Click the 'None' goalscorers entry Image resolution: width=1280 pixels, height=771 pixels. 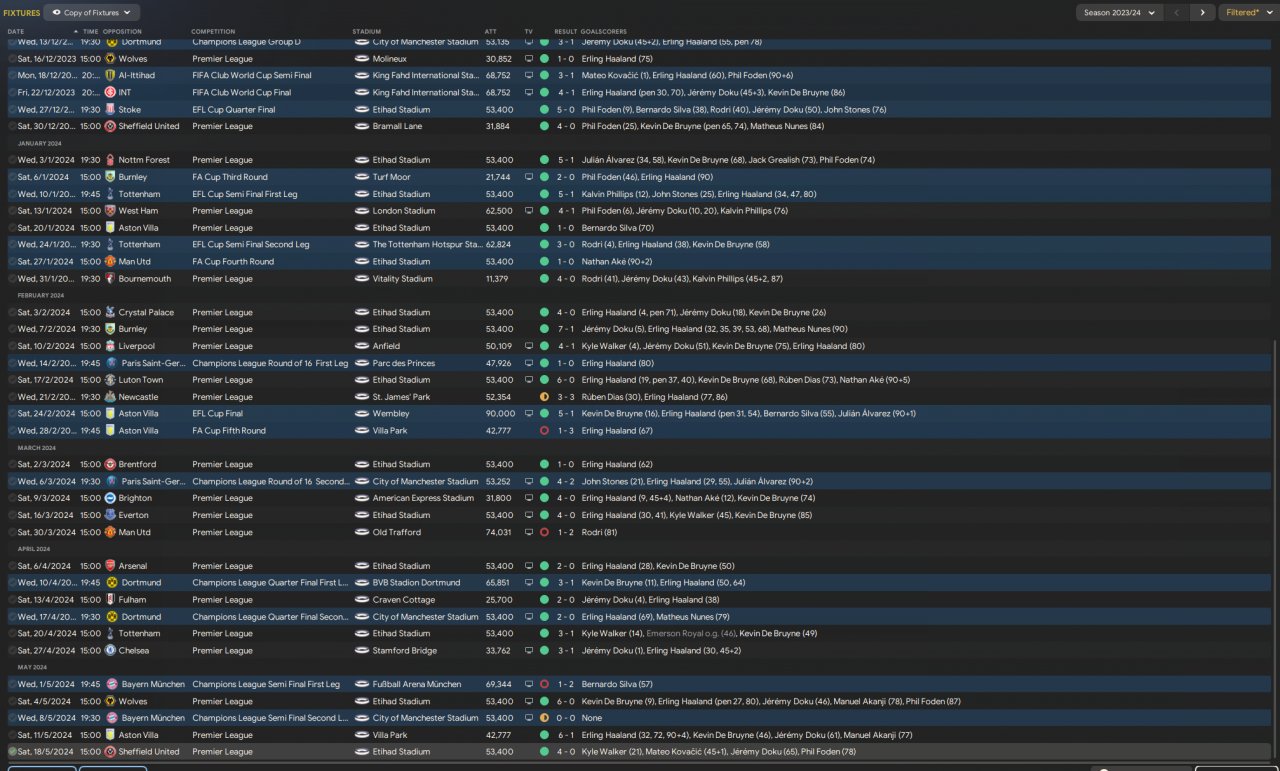591,718
